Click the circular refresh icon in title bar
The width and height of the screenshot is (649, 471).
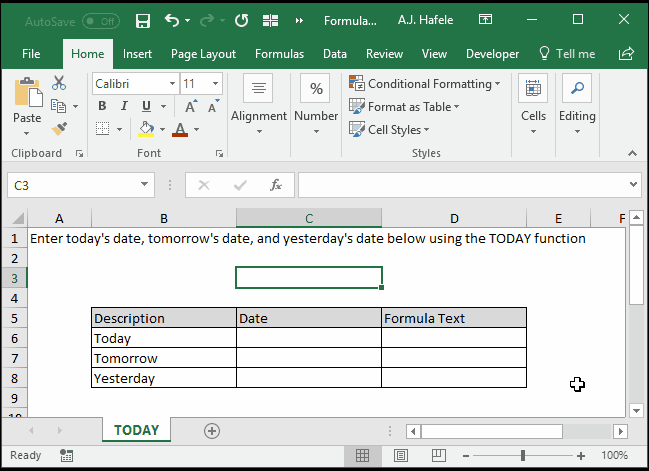[241, 20]
